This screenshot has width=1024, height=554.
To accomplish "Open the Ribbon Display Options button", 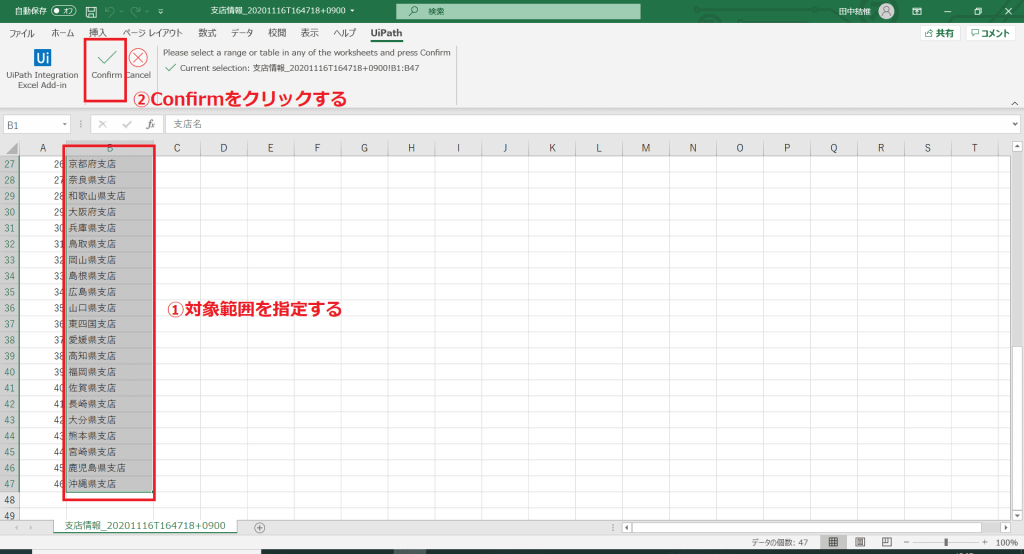I will click(917, 11).
